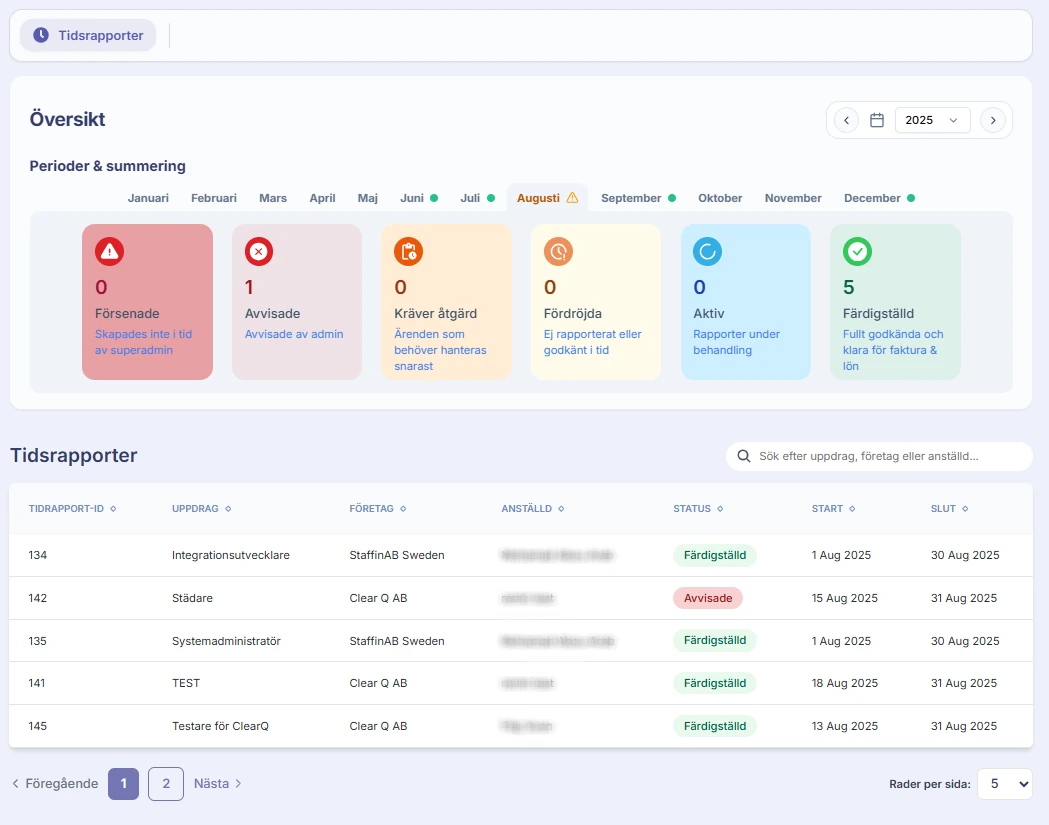
Task: Sort by FÖRETAG column
Action: [x=378, y=509]
